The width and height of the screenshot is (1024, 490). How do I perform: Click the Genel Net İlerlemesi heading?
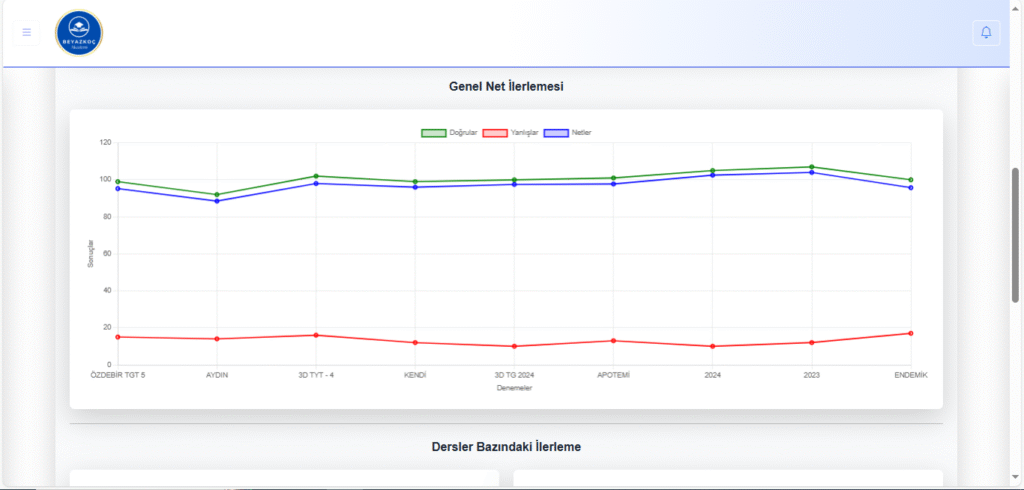pos(506,86)
